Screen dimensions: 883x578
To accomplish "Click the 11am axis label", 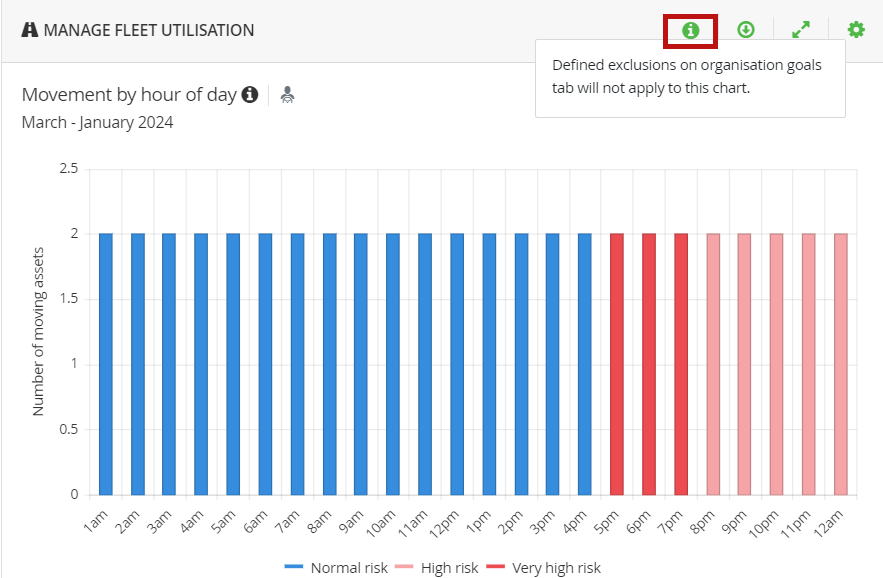I will click(x=413, y=522).
